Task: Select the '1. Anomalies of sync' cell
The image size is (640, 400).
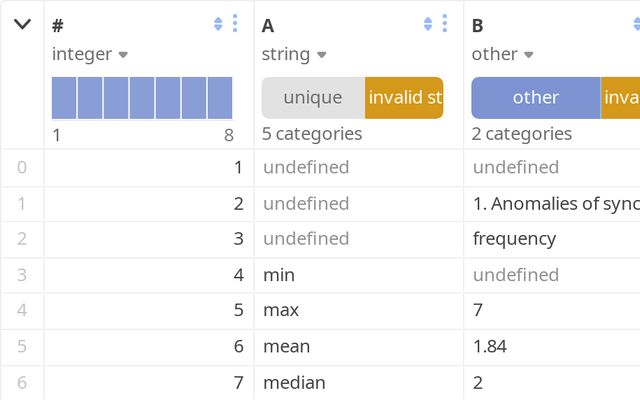Action: [x=555, y=204]
